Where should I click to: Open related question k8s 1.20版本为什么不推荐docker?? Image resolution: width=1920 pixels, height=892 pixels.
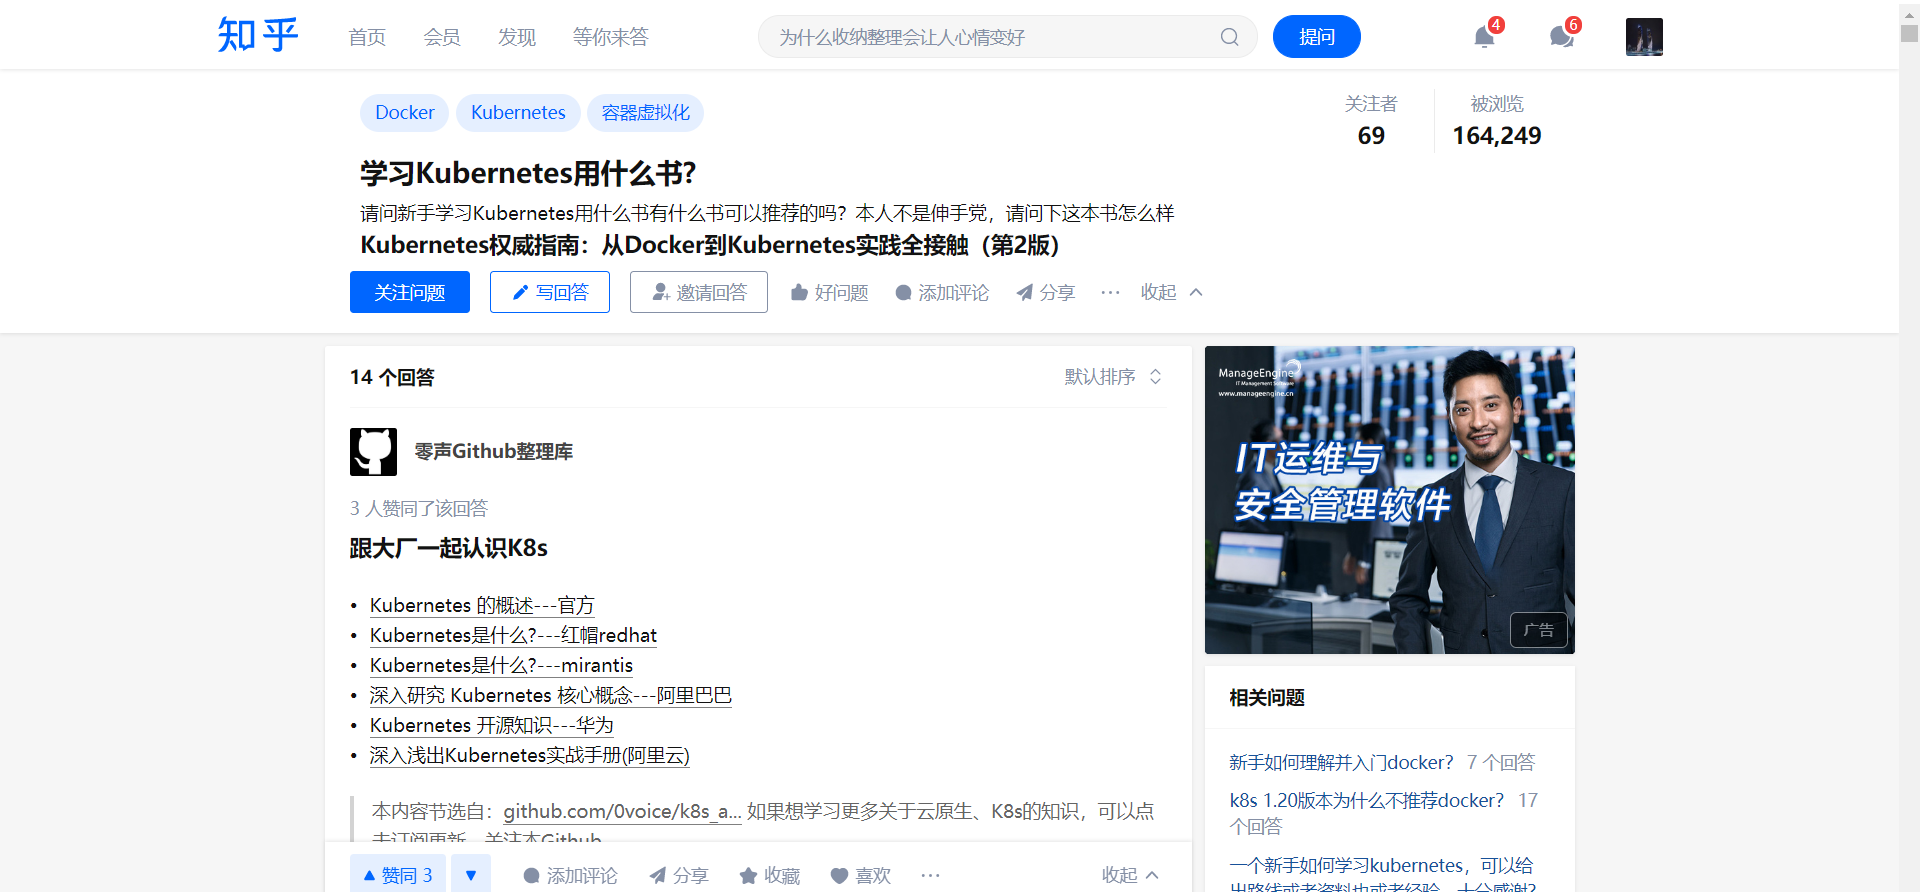click(x=1366, y=801)
